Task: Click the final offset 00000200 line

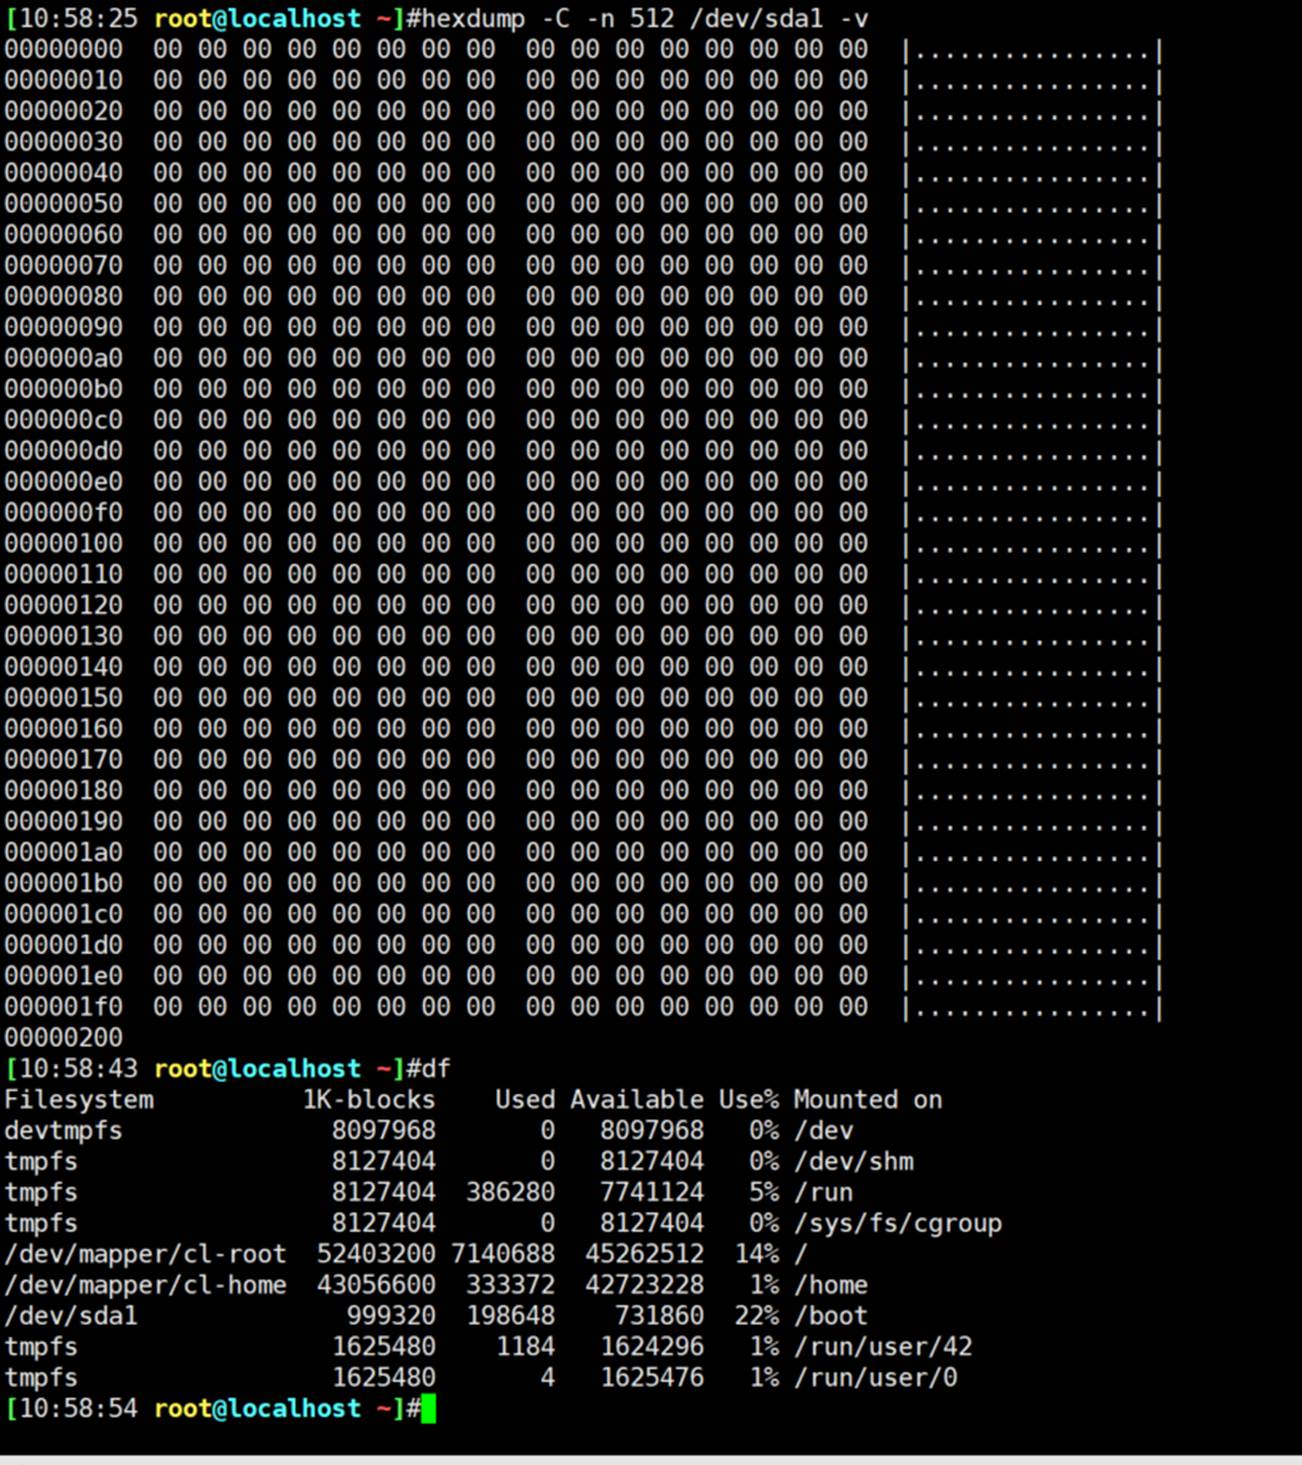Action: pos(63,1038)
